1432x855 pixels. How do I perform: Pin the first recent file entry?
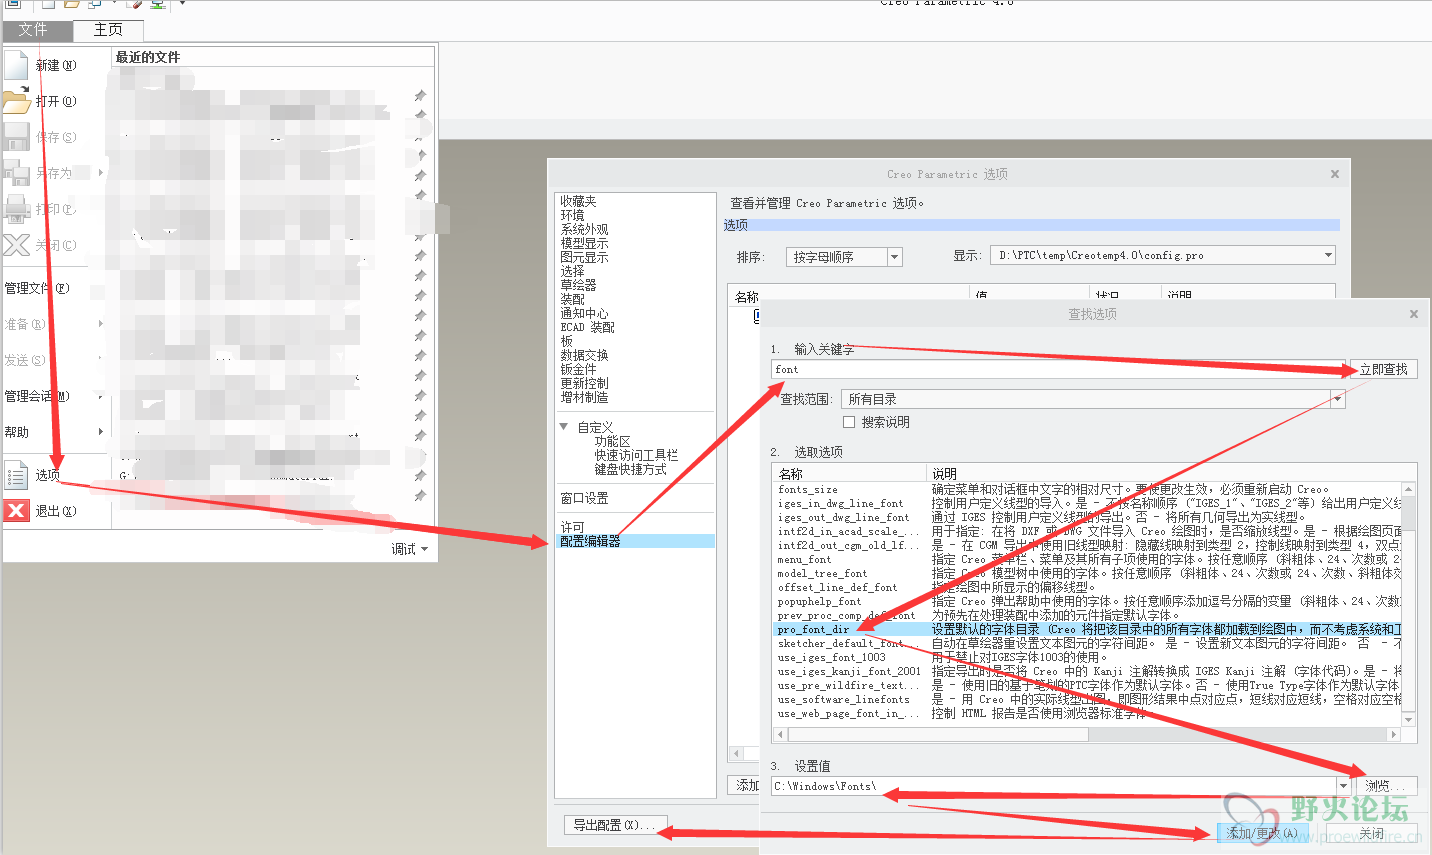click(420, 95)
